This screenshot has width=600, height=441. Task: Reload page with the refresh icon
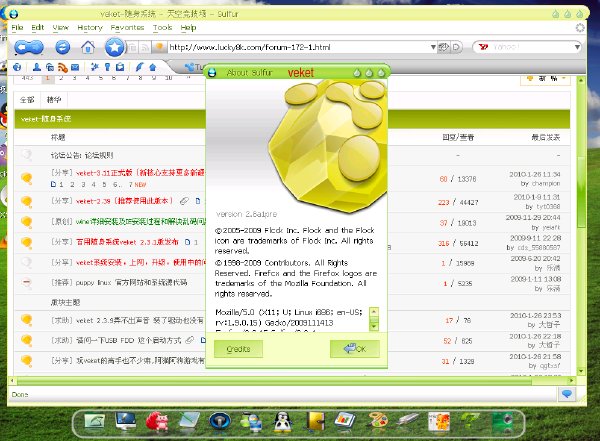tap(63, 47)
